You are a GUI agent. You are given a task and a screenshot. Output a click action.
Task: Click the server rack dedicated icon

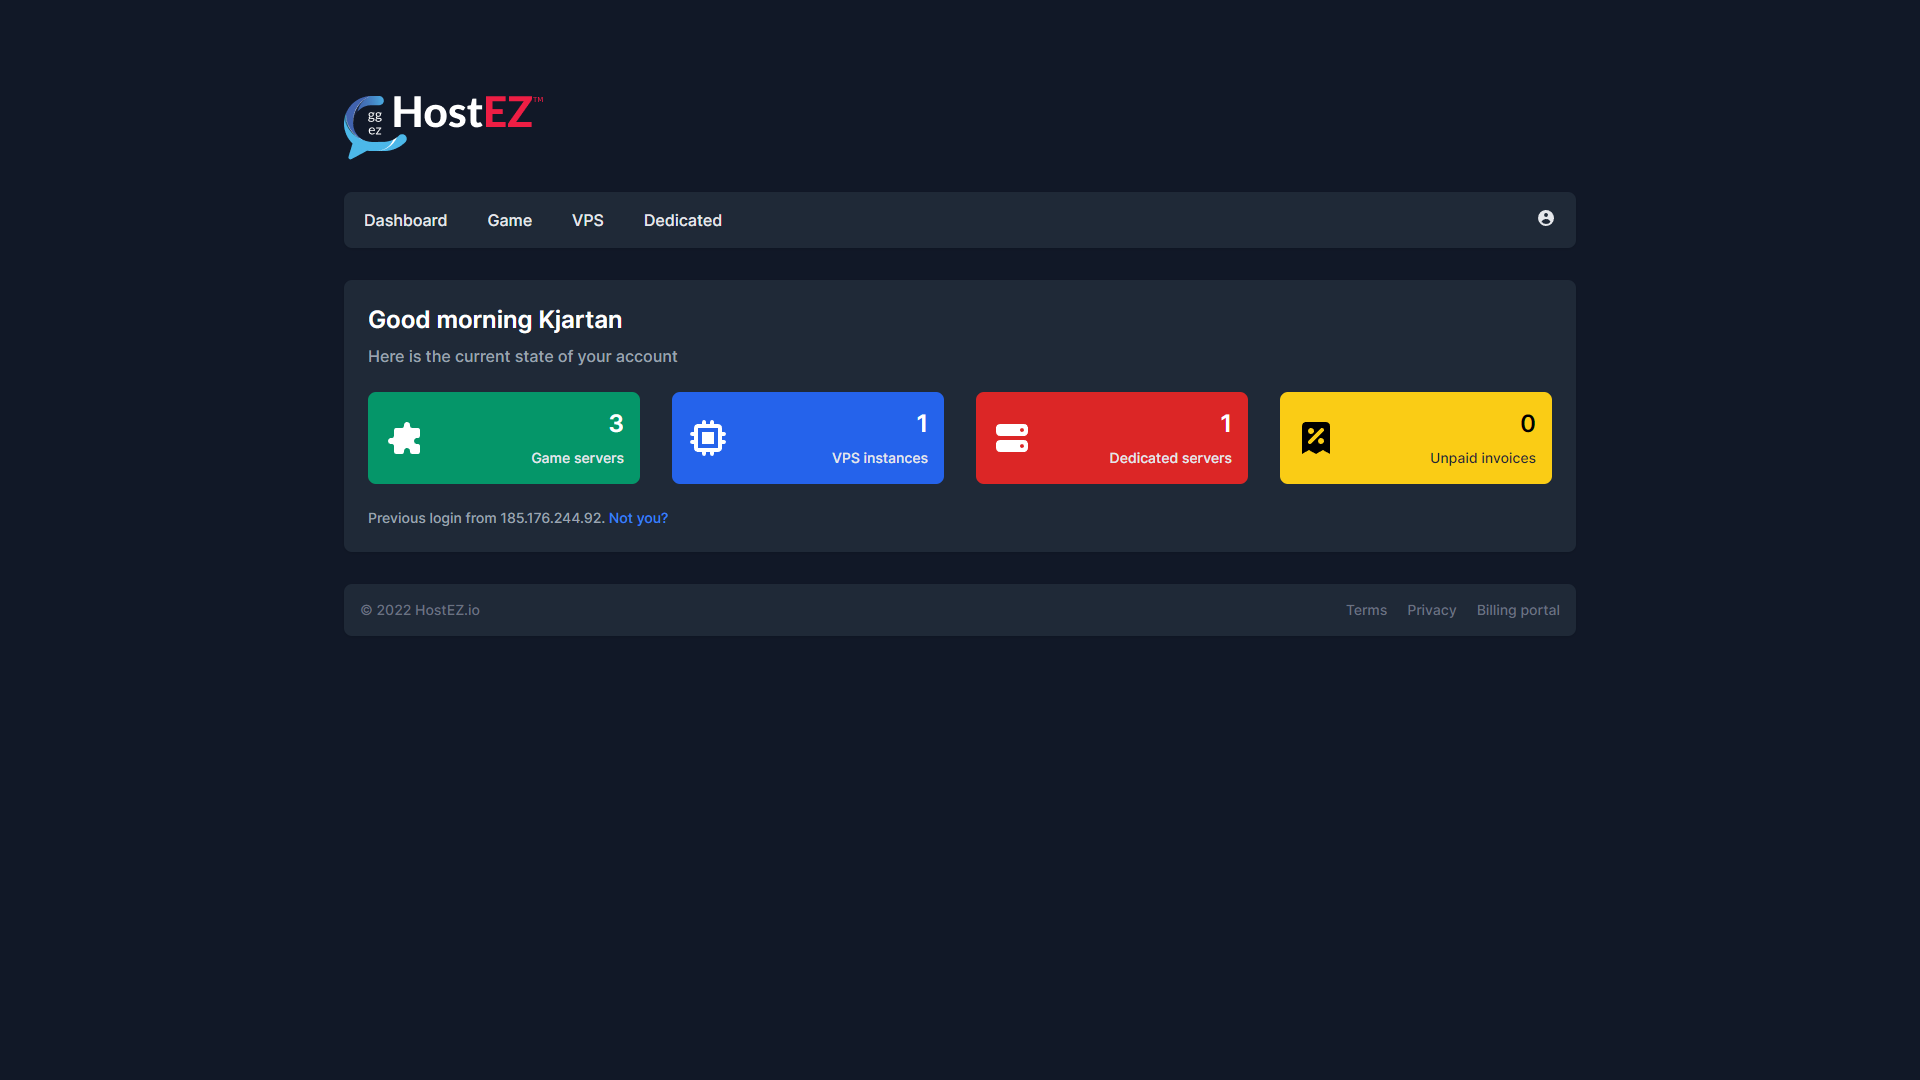tap(1012, 438)
